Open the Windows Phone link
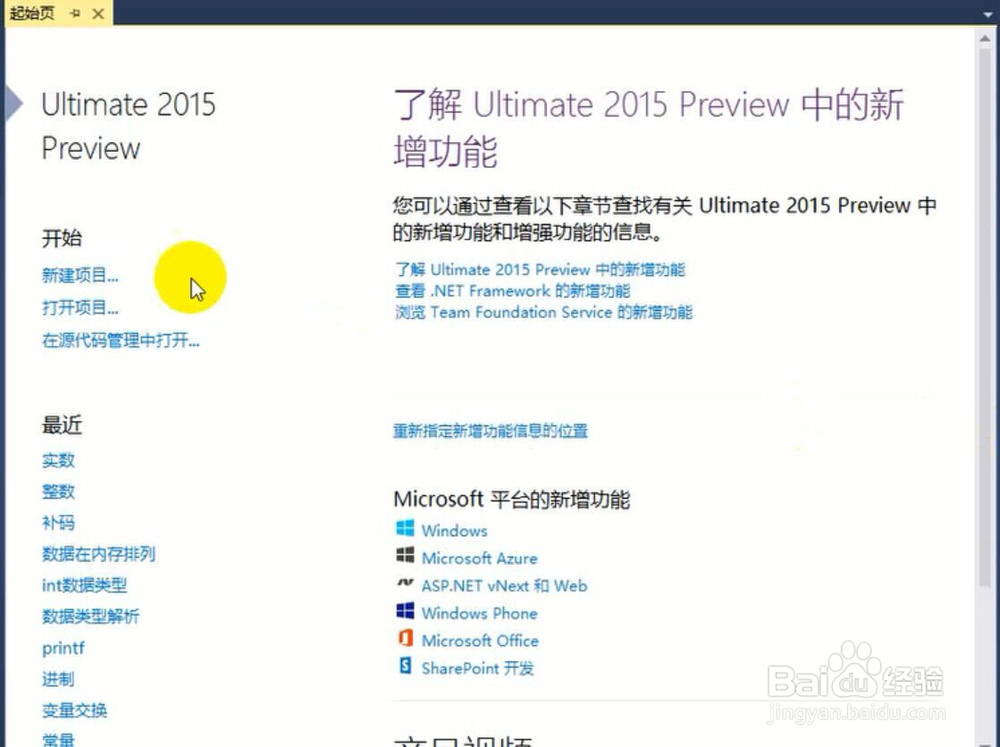The height and width of the screenshot is (747, 1000). (480, 613)
